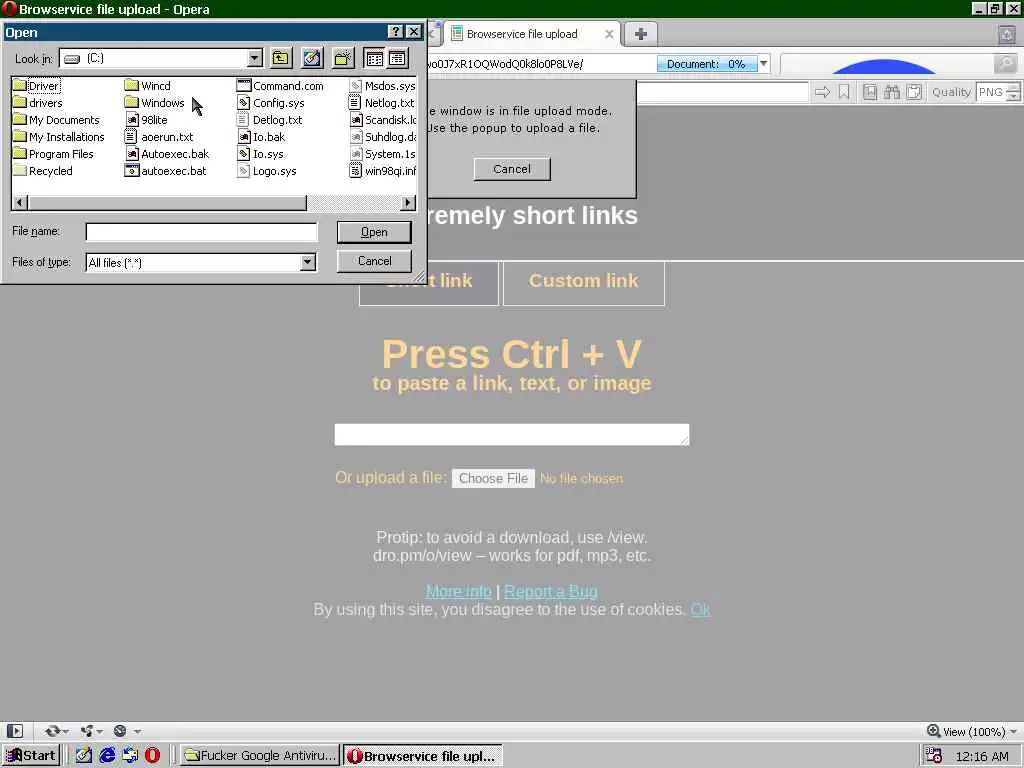Select the Program Files folder
This screenshot has height=768, width=1024.
[x=54, y=153]
